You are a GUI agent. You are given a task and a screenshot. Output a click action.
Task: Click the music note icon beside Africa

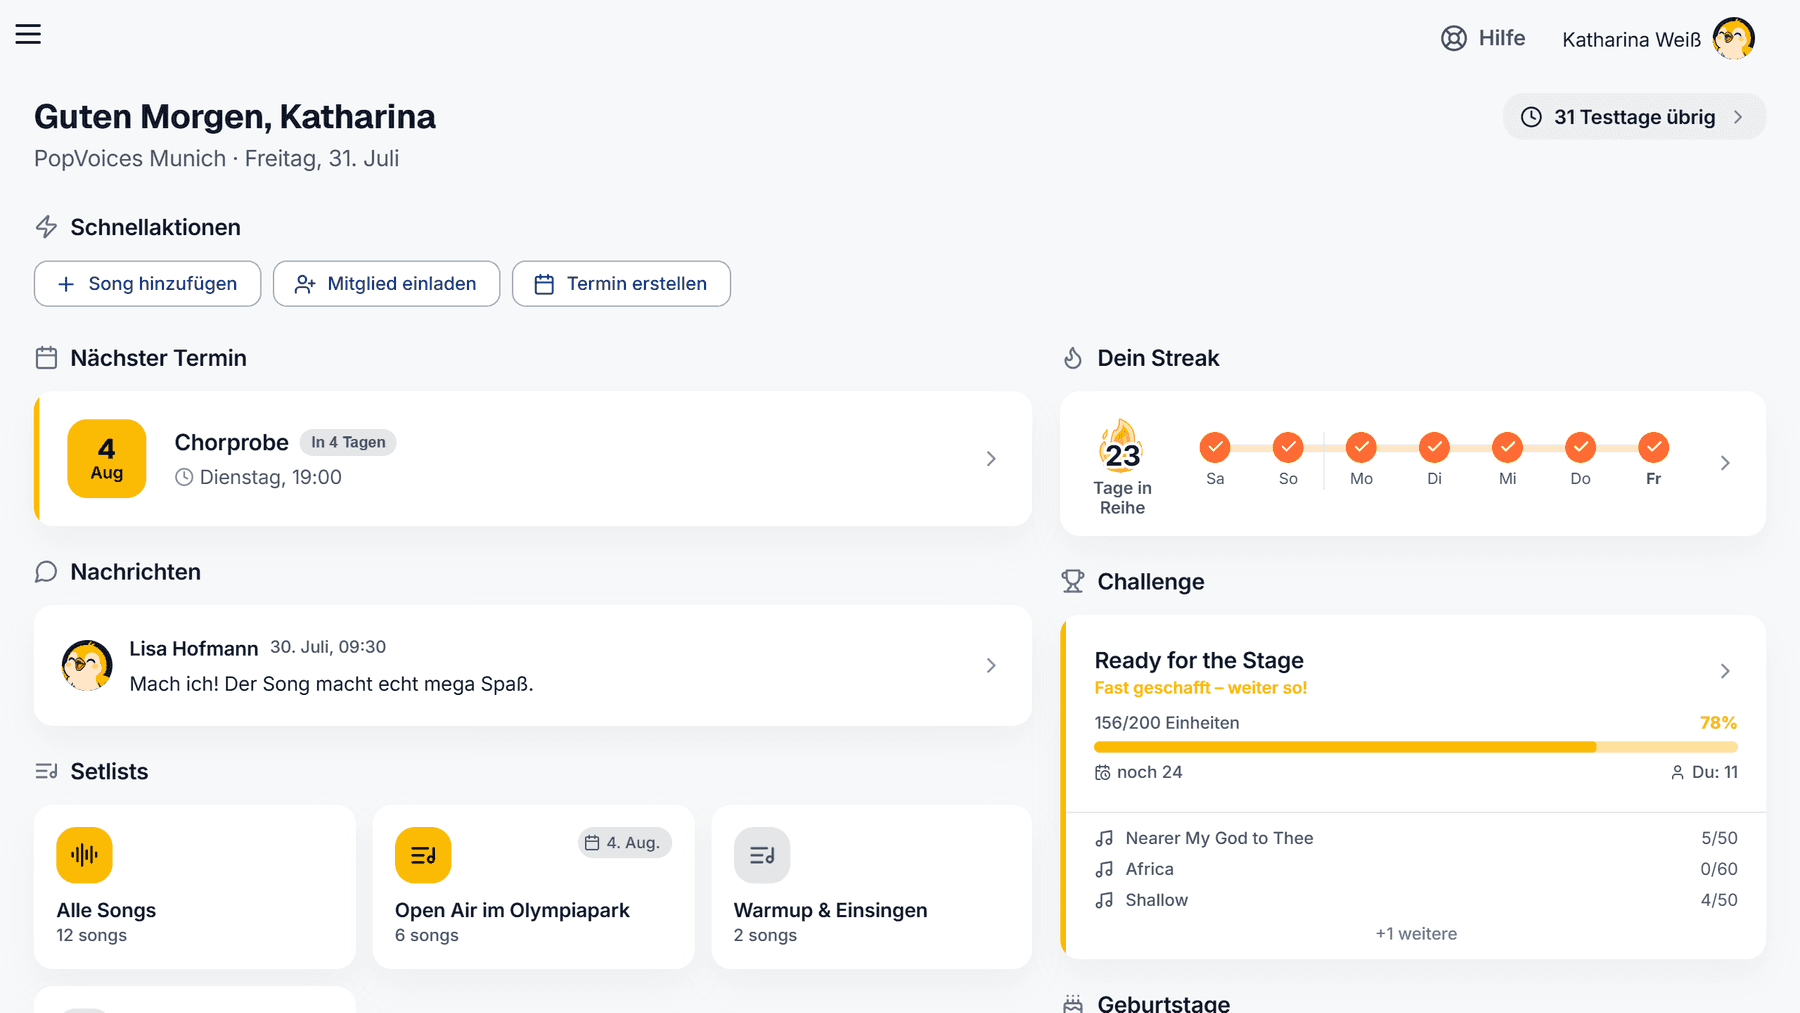1104,869
